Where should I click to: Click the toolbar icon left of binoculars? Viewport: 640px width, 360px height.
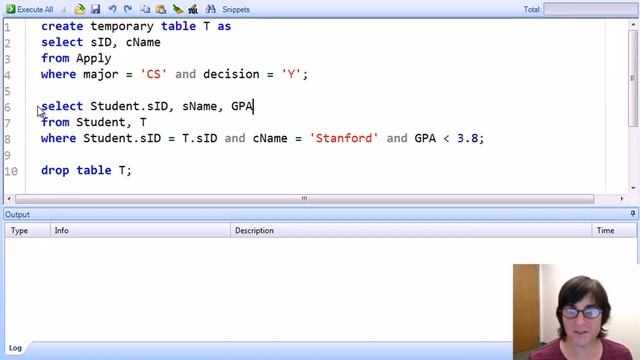[193, 9]
